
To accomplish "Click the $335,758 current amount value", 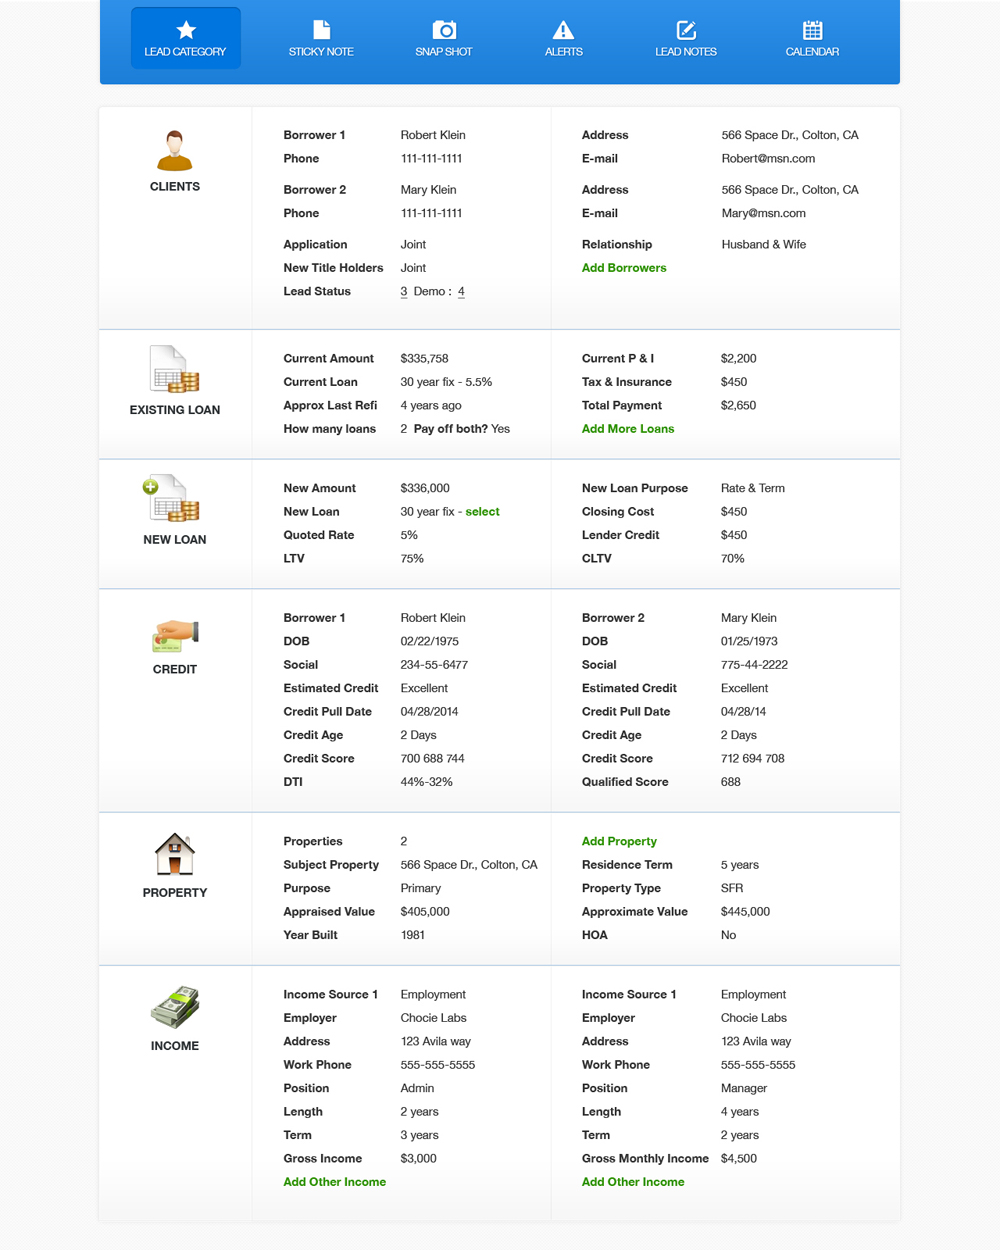I will click(x=424, y=359).
